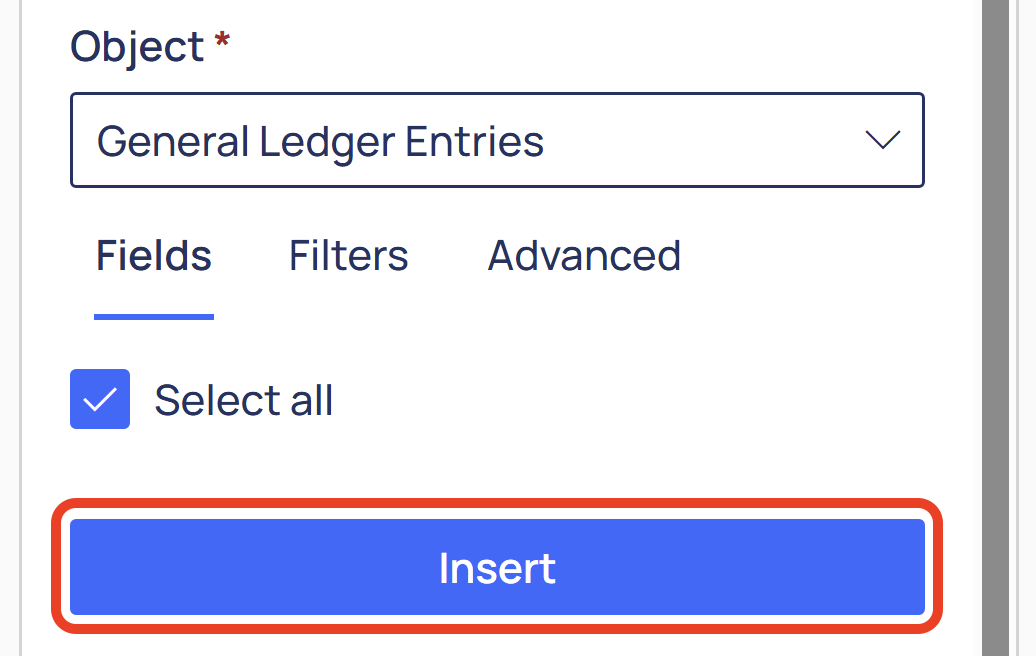Click the Object field label
The image size is (1036, 656).
[137, 47]
